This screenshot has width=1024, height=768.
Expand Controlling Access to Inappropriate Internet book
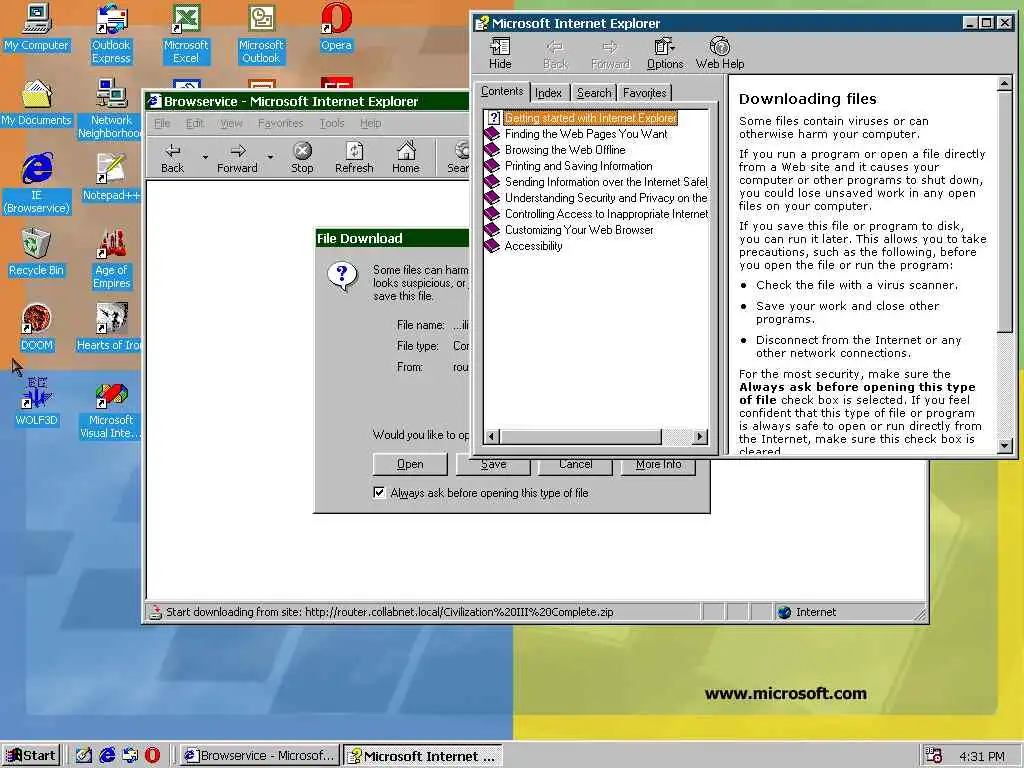coord(492,214)
